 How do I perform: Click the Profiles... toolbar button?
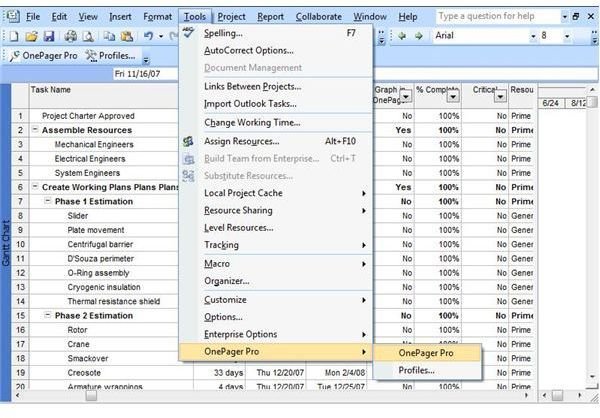(111, 56)
